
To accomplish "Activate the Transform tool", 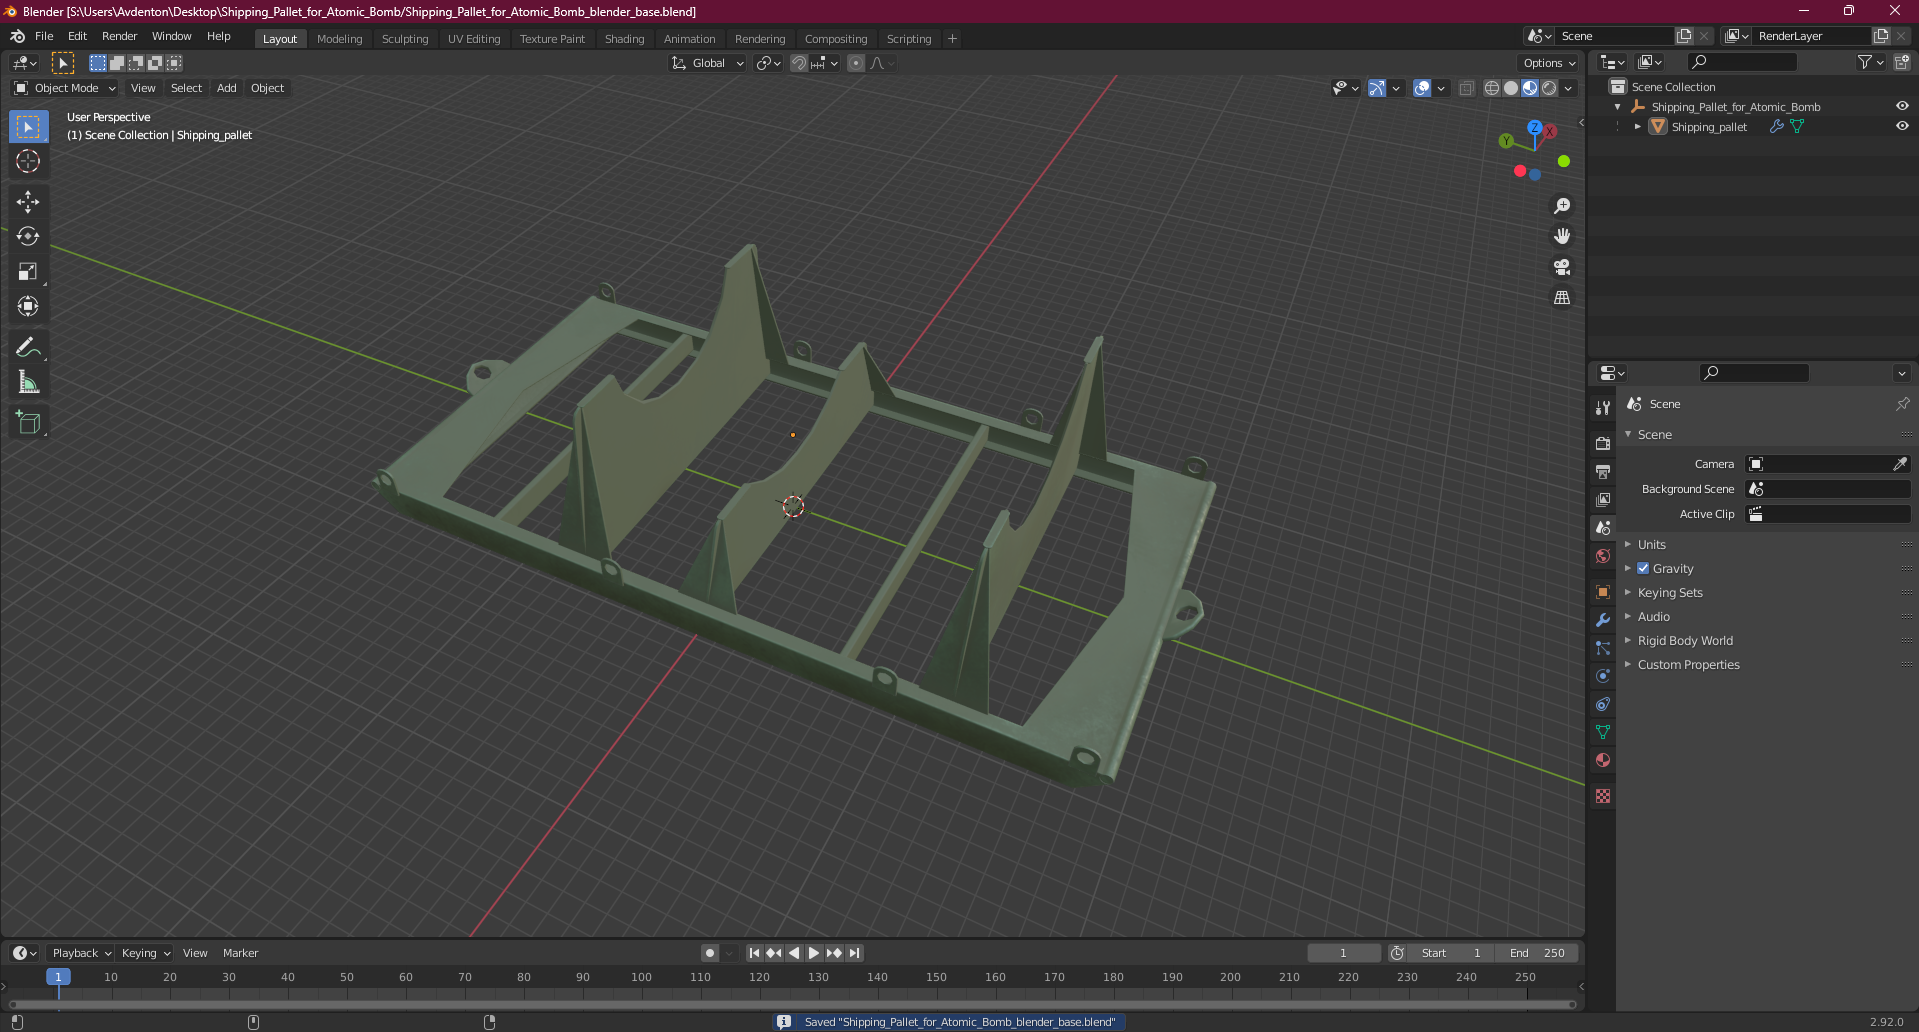I will (x=28, y=307).
